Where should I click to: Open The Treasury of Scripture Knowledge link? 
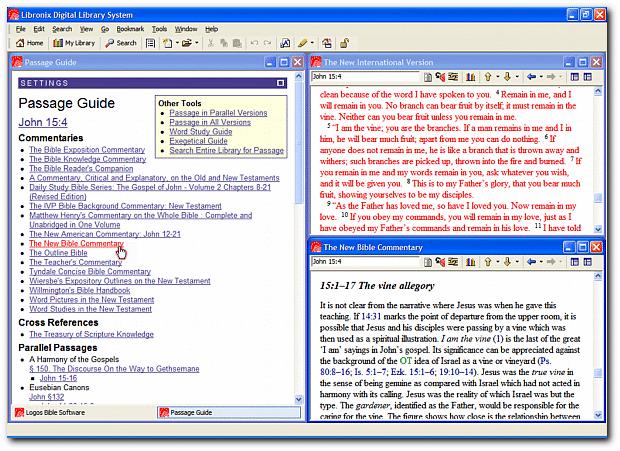[91, 334]
